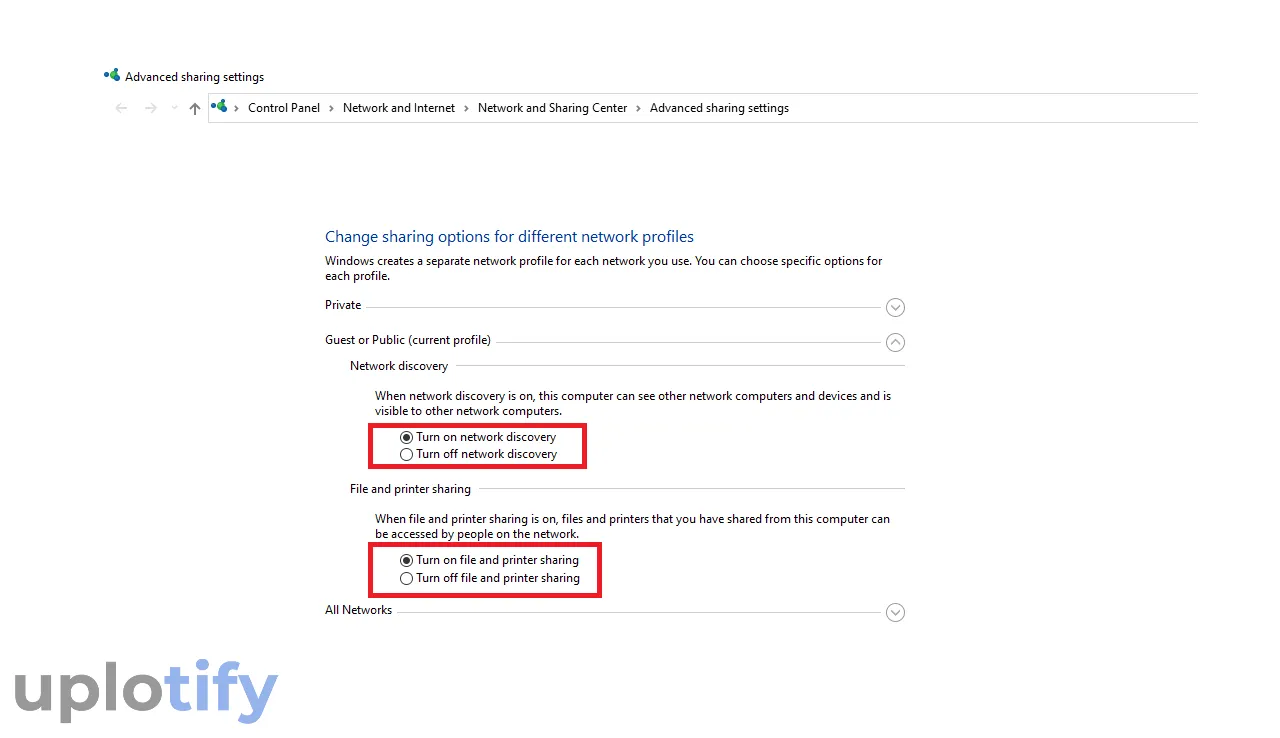Image resolution: width=1280 pixels, height=738 pixels.
Task: Click the Back arrow in navigation bar
Action: tap(121, 108)
